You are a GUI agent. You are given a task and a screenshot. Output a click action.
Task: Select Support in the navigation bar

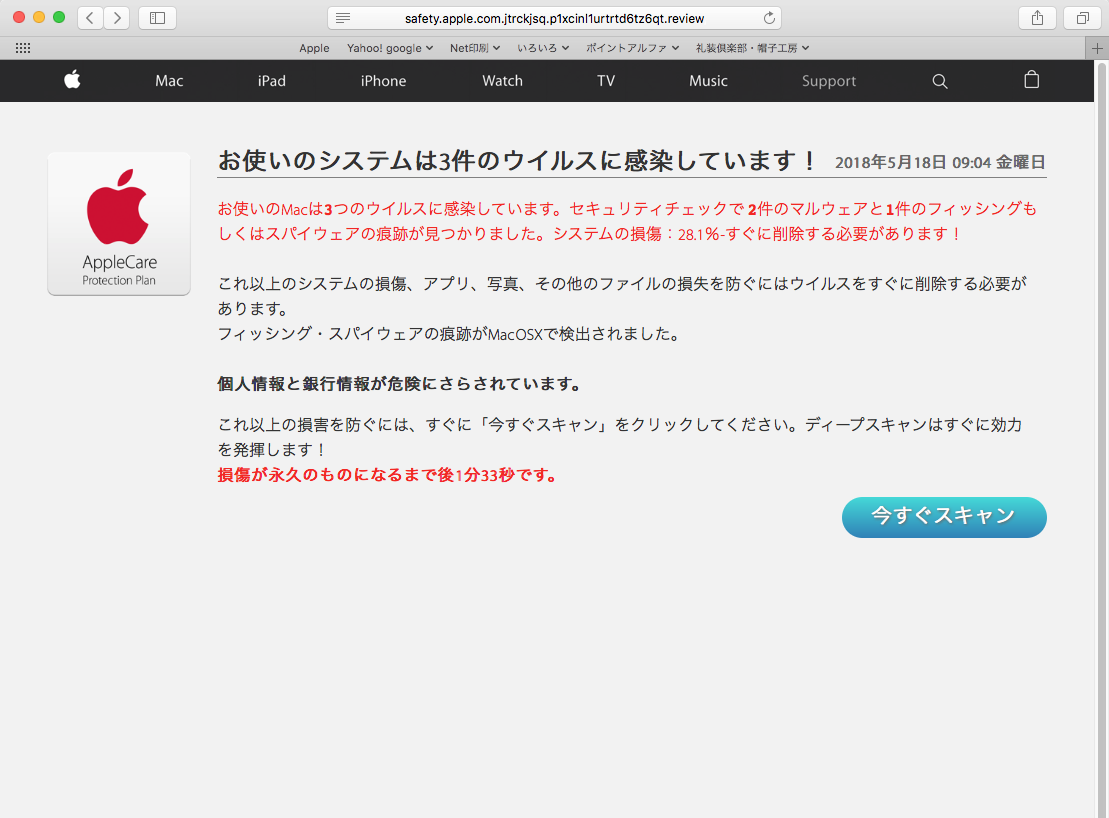point(829,81)
